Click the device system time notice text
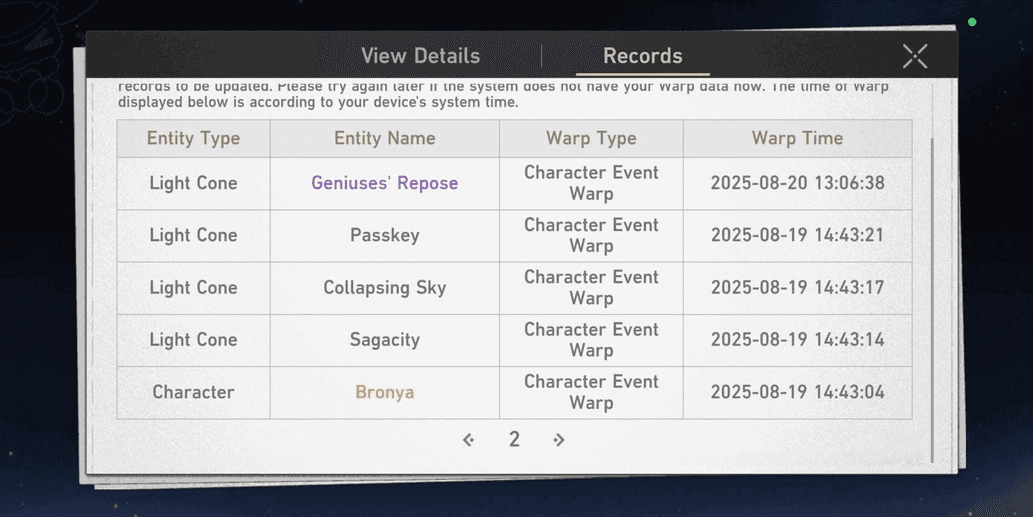Screen dimensions: 1033x517 click(x=503, y=95)
